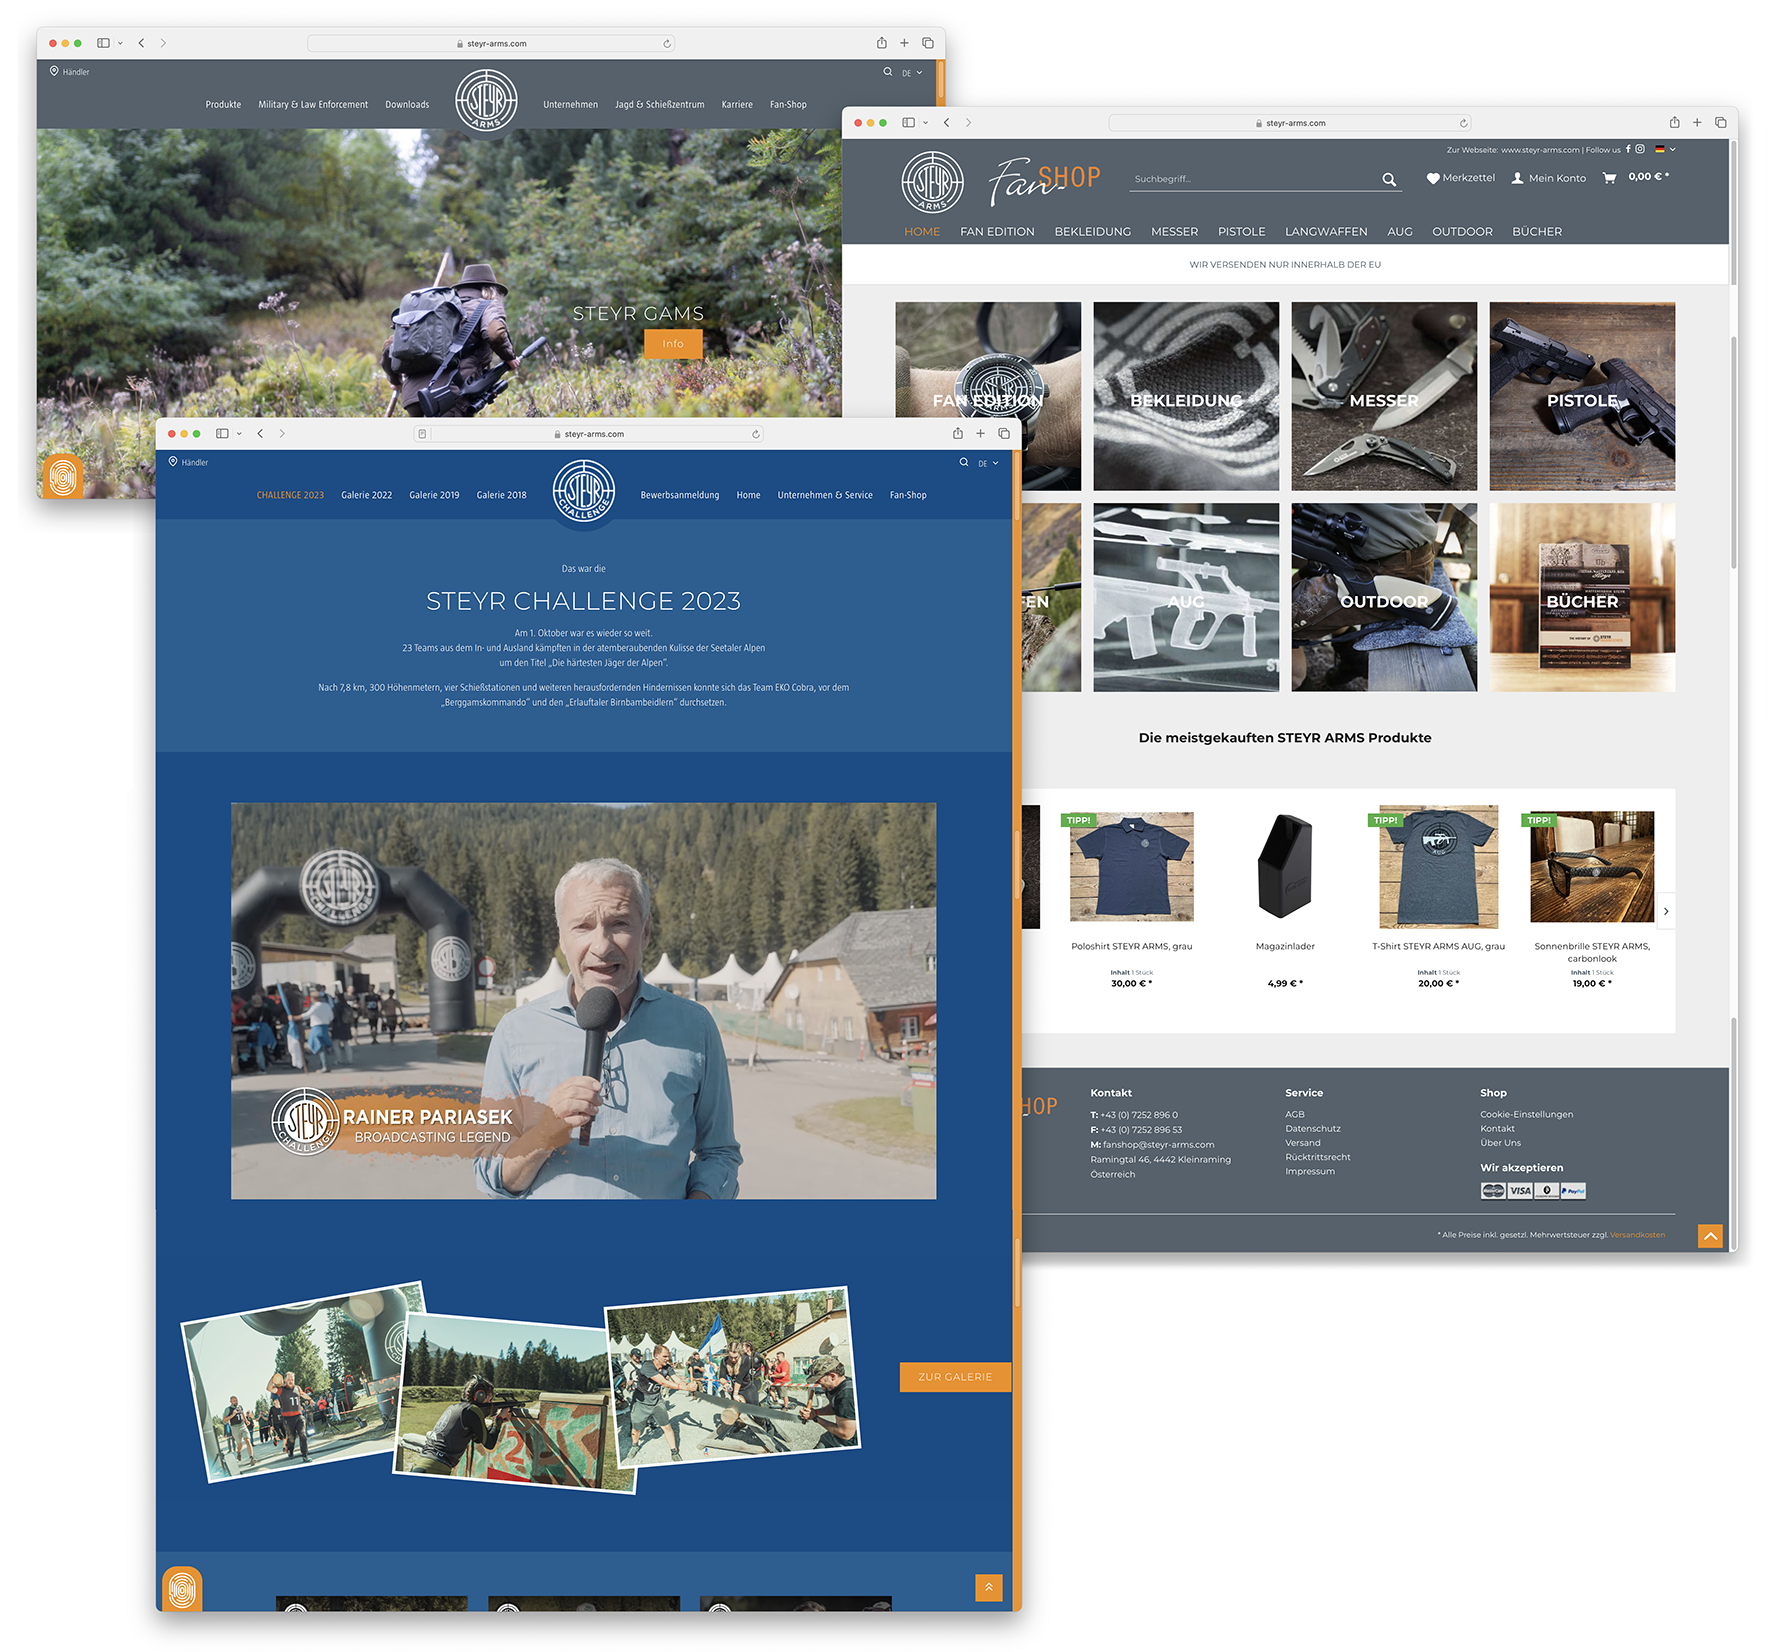1772x1652 pixels.
Task: Click ZUR GALERIE button
Action: click(x=955, y=1377)
